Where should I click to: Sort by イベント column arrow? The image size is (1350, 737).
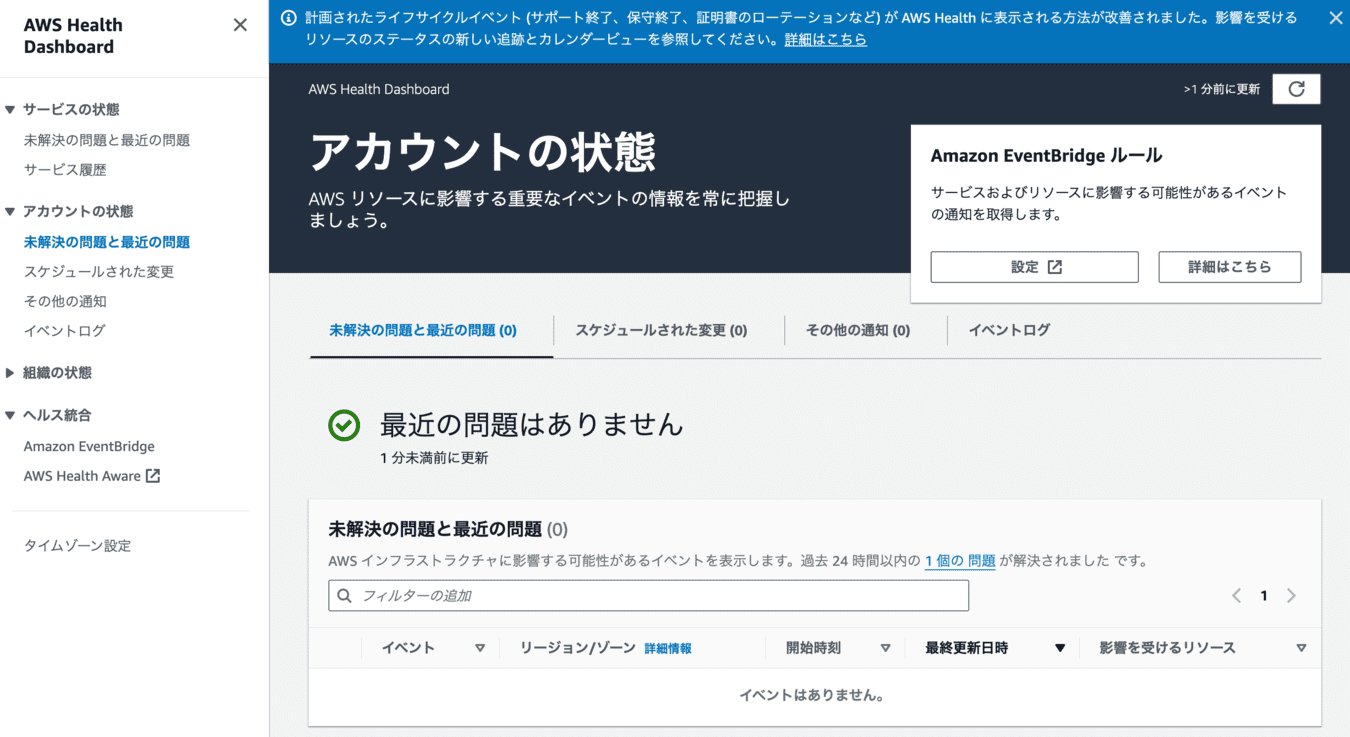(x=480, y=648)
